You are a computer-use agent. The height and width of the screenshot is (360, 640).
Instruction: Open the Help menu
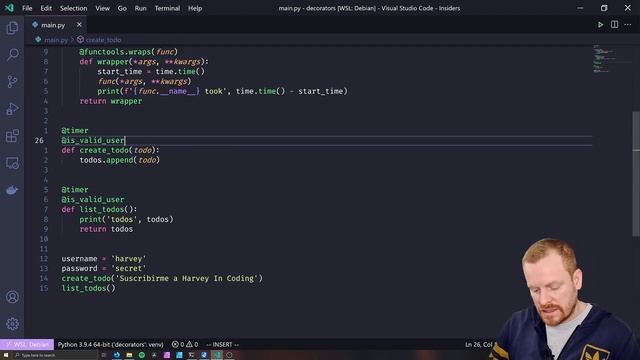click(x=195, y=8)
